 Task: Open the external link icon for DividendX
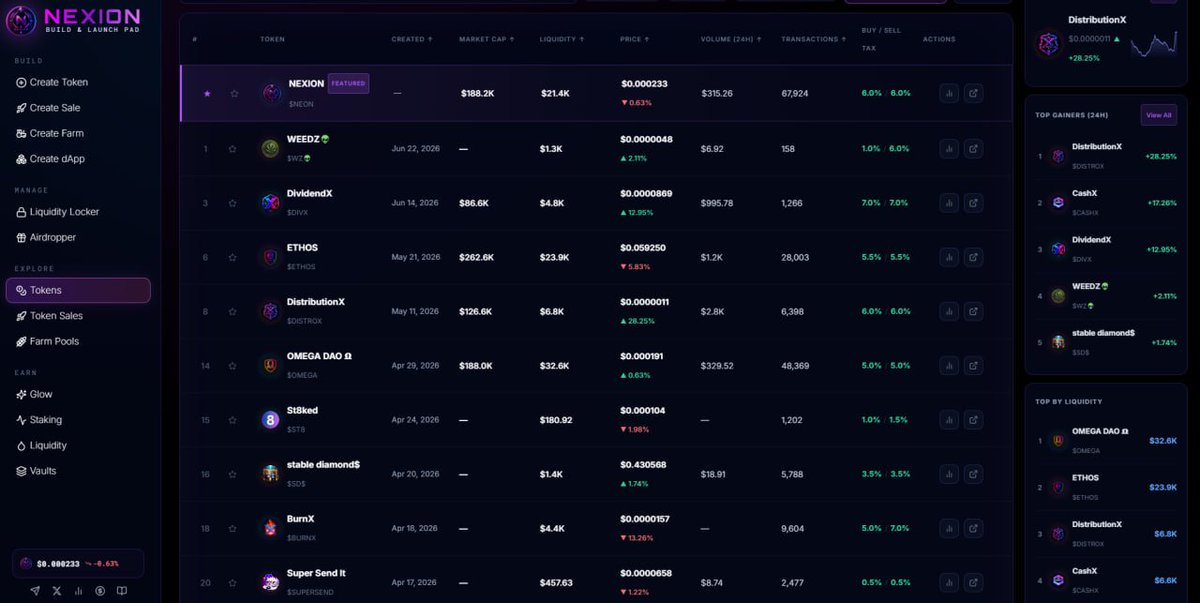coord(973,203)
